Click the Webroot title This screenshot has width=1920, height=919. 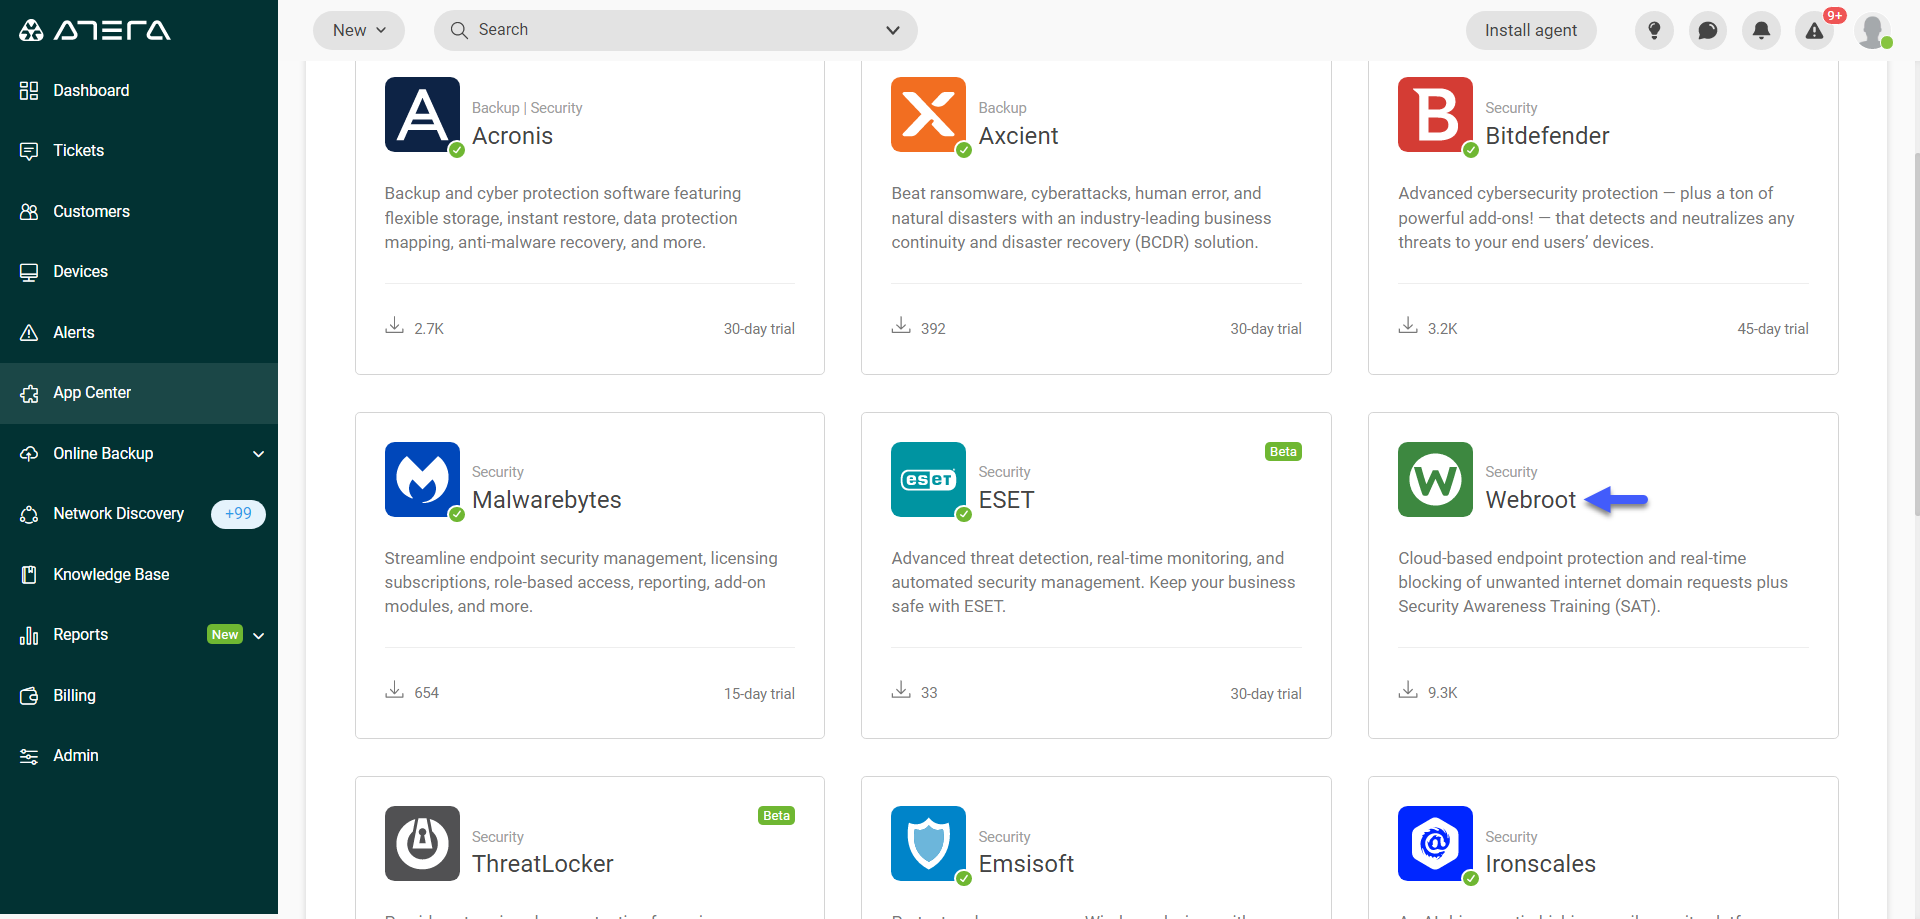(x=1530, y=500)
